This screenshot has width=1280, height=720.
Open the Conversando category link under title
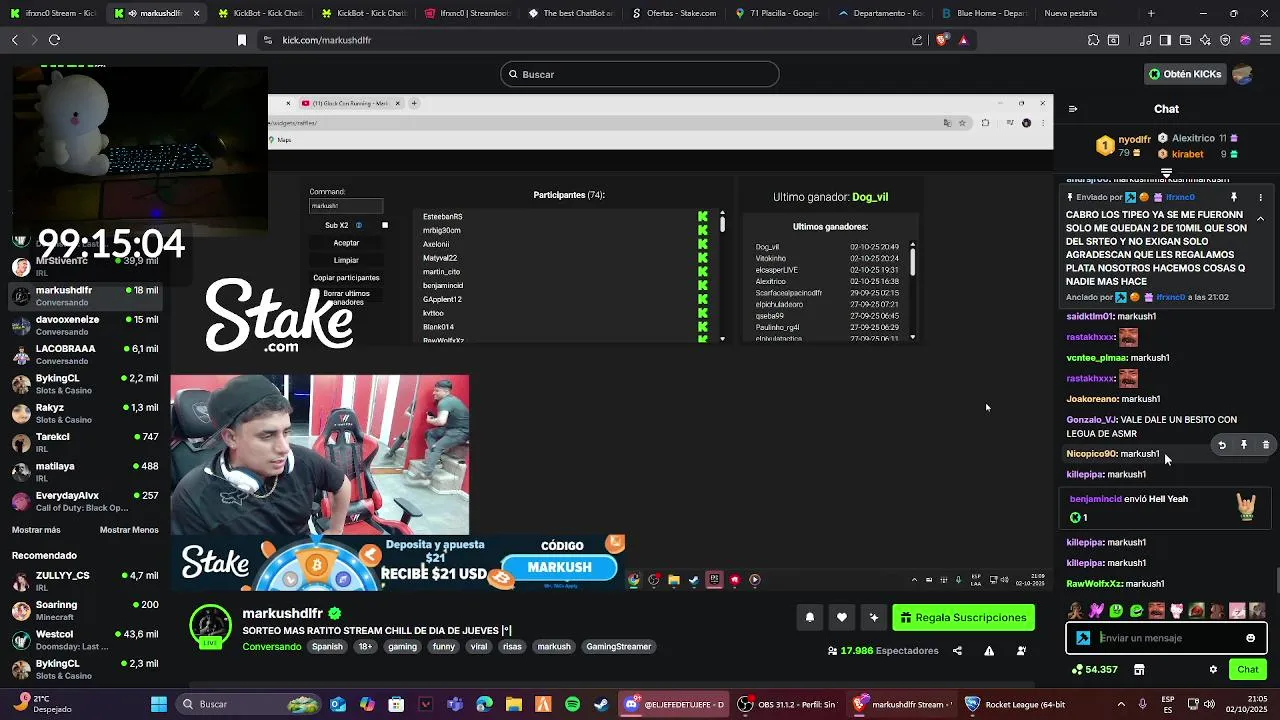(272, 647)
